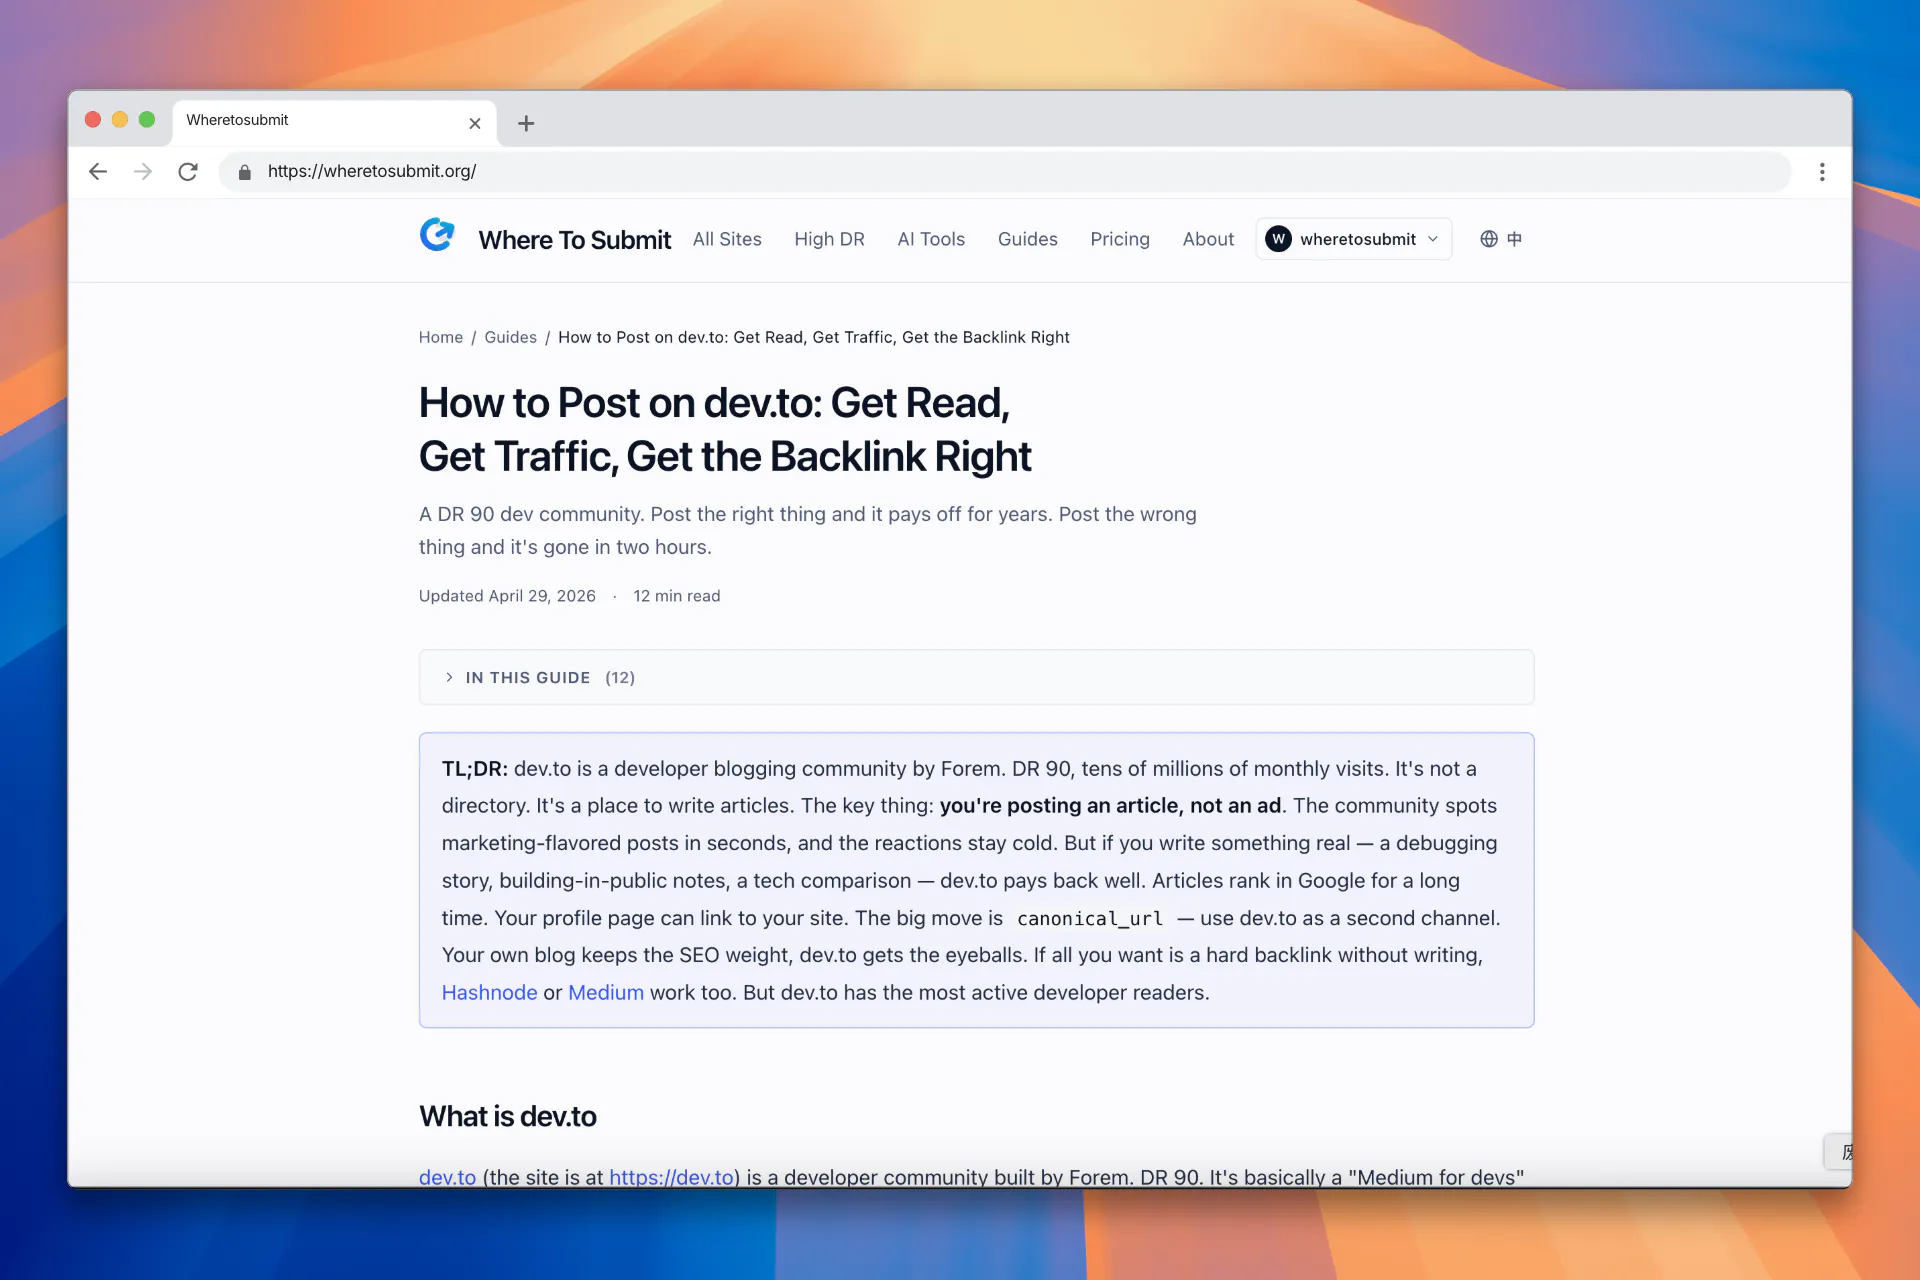Go to Home in the breadcrumb
Viewport: 1920px width, 1280px height.
coord(441,337)
